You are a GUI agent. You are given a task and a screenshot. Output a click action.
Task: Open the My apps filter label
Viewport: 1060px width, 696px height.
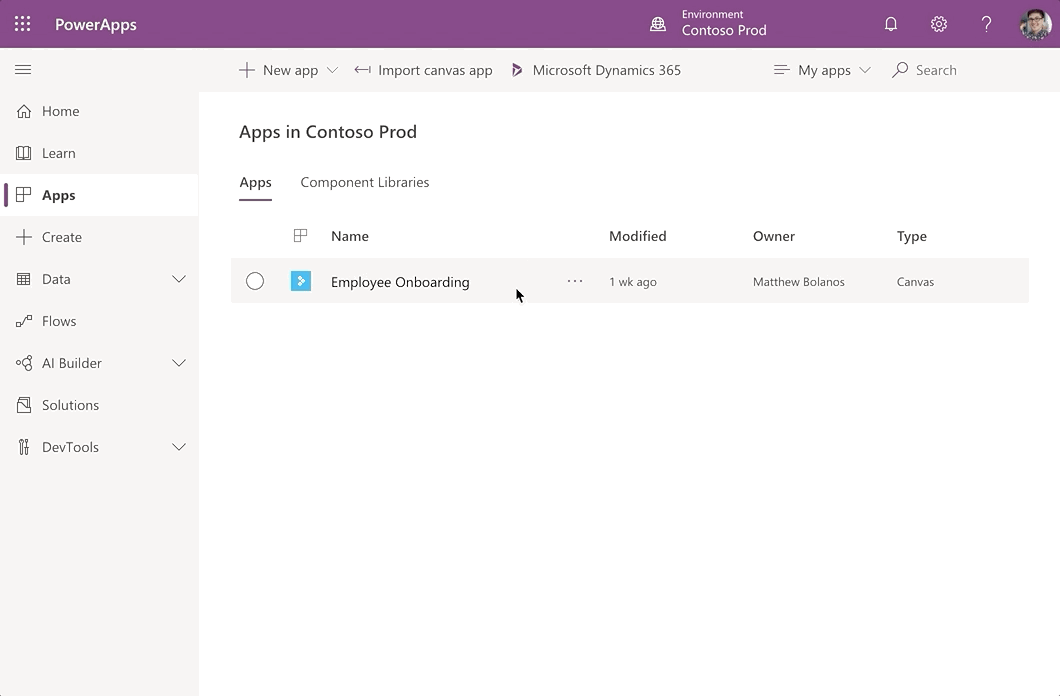coord(824,70)
